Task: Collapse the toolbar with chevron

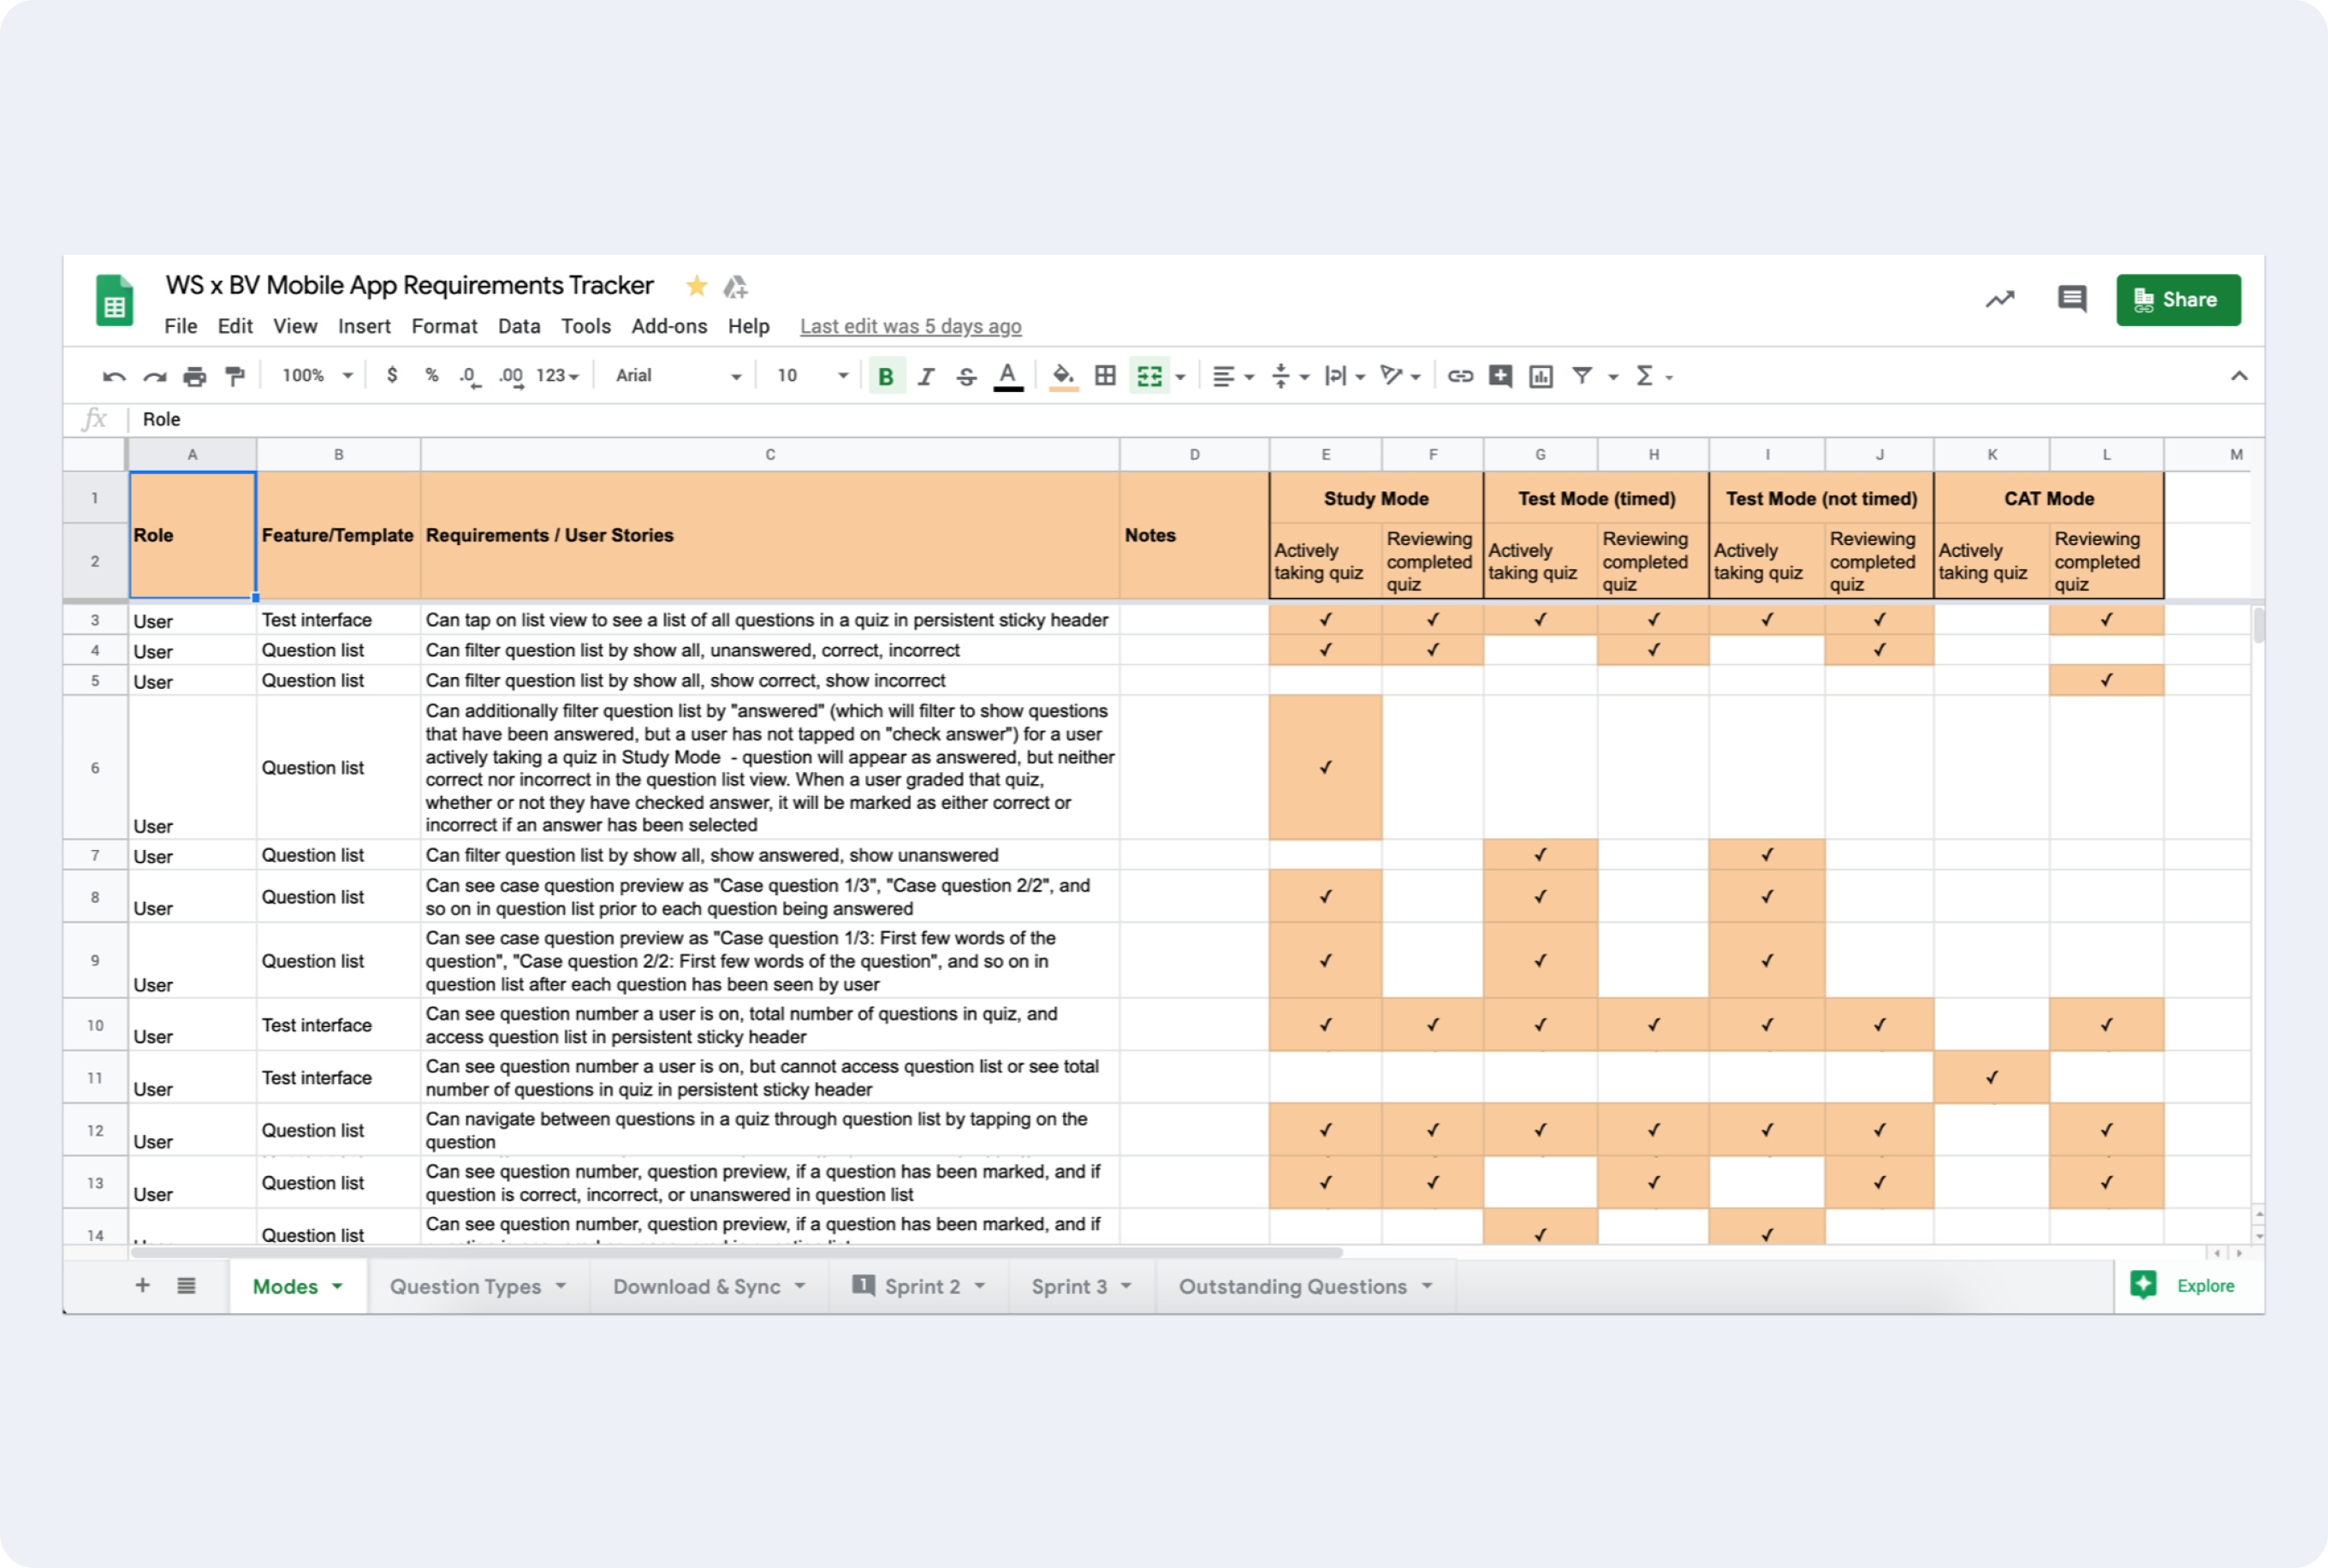Action: tap(2239, 376)
